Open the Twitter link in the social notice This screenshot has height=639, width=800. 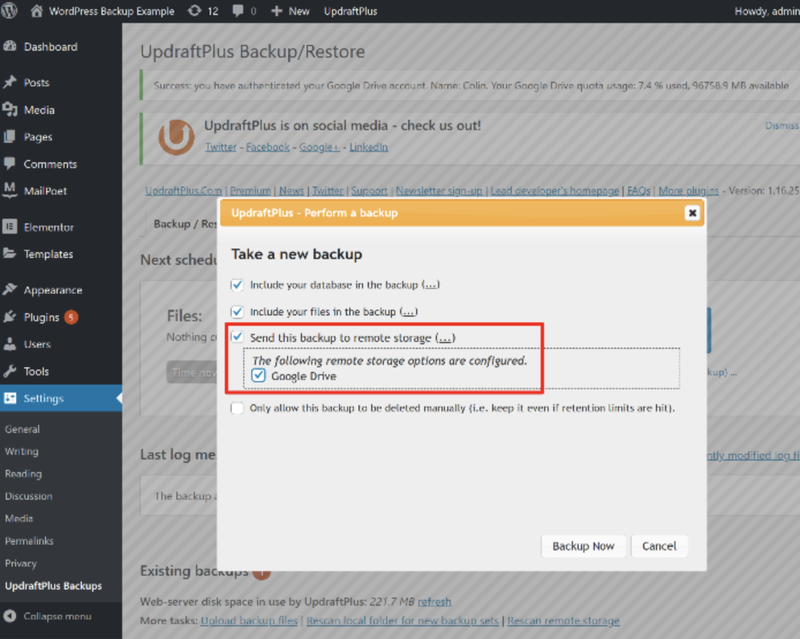point(221,147)
